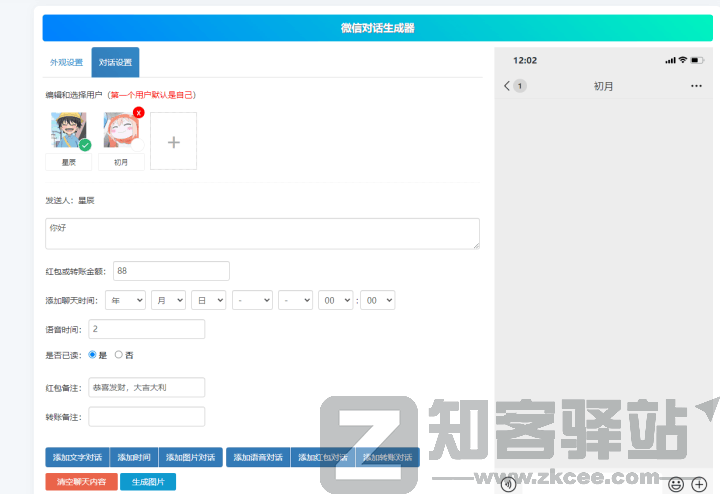This screenshot has height=494, width=720.
Task: Click the 12:02 time in phone status bar
Action: (525, 61)
